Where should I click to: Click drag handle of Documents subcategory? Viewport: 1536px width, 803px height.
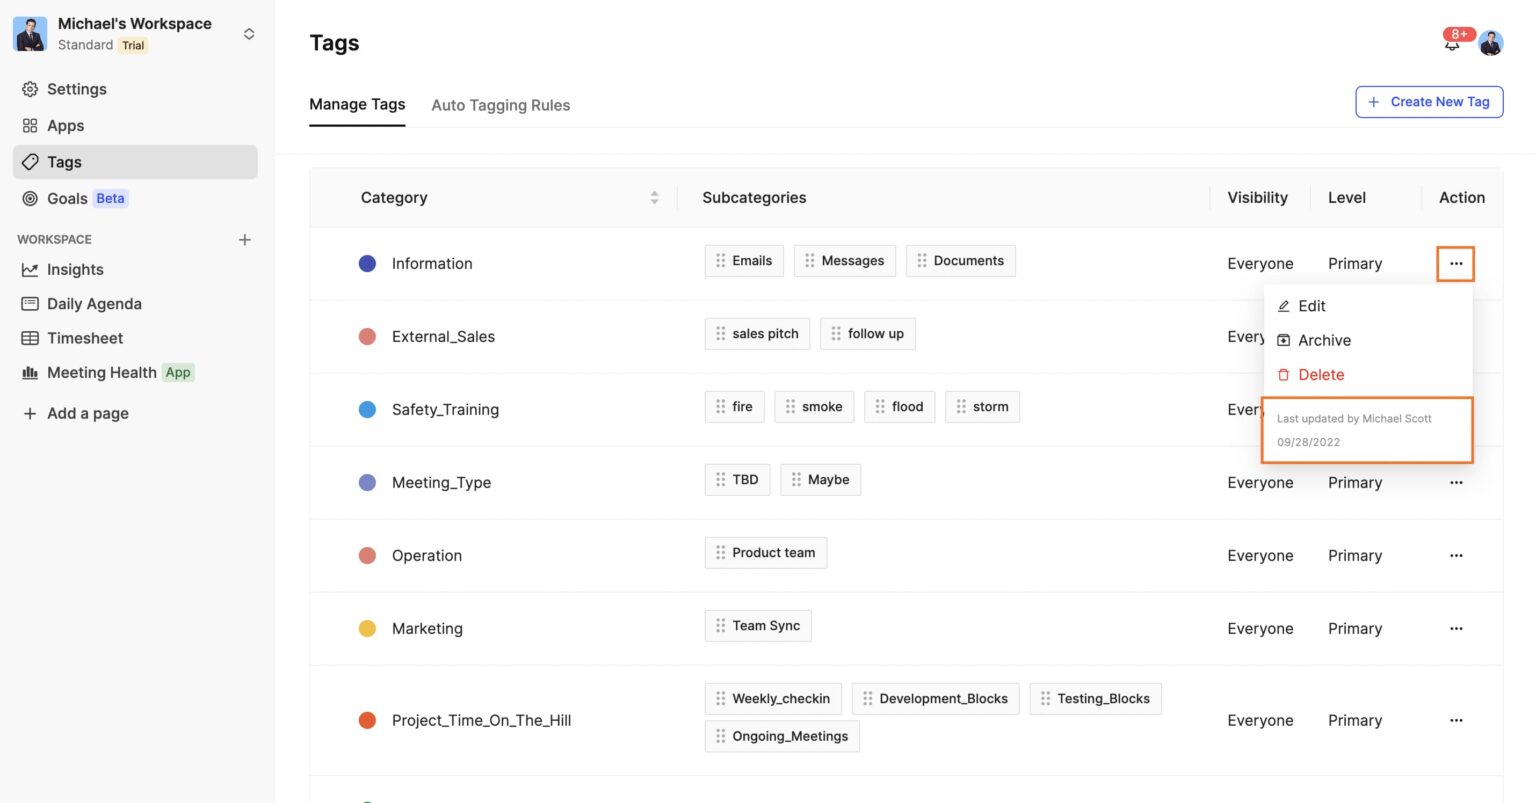click(x=922, y=261)
